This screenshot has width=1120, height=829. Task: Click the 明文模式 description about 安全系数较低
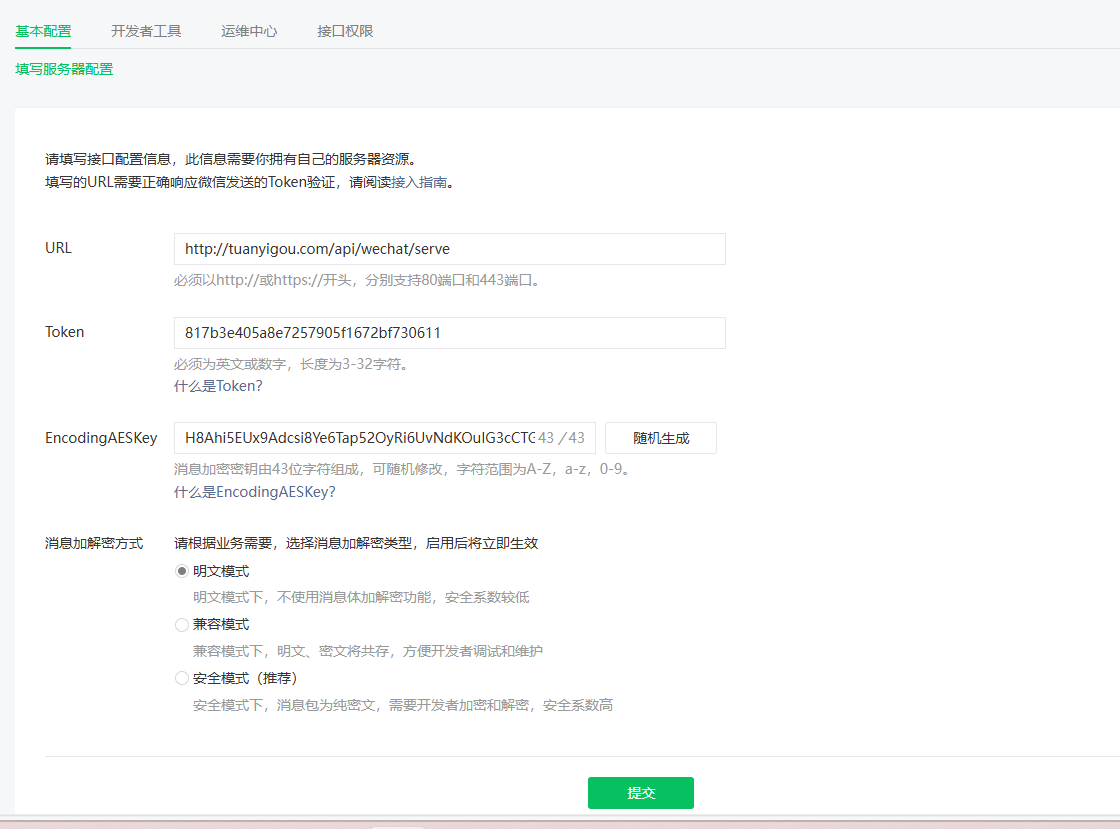tap(361, 597)
